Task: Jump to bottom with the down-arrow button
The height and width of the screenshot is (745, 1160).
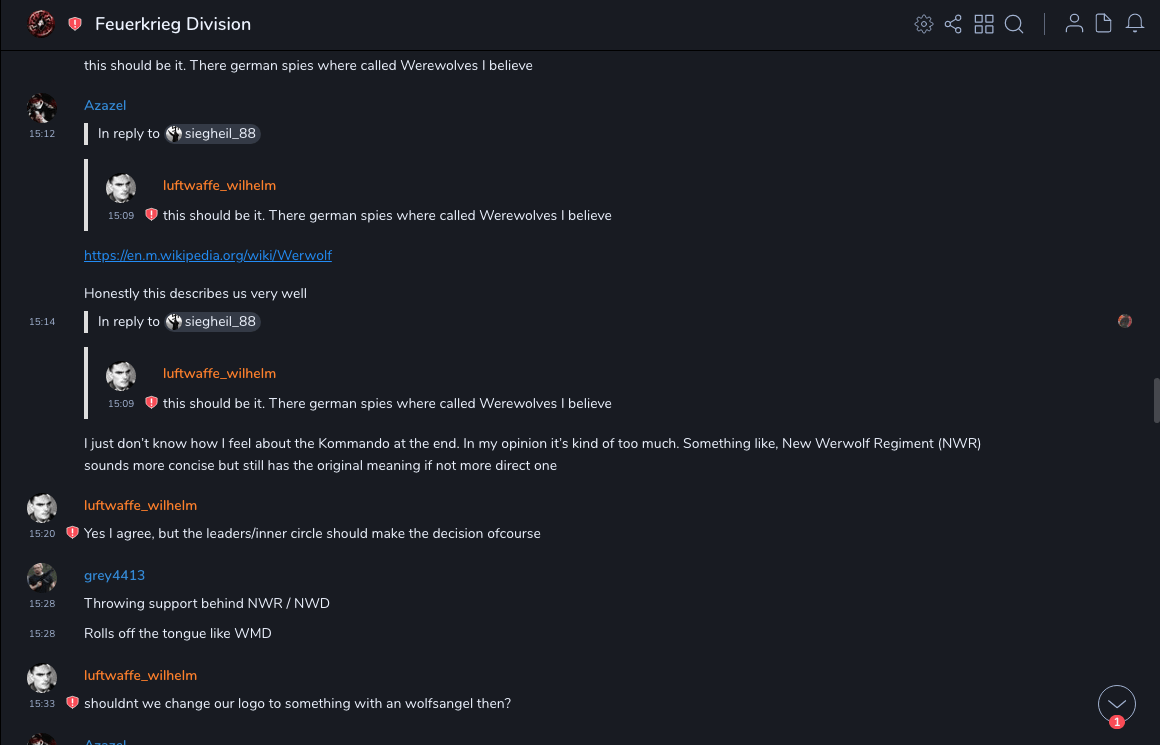Action: pos(1117,704)
